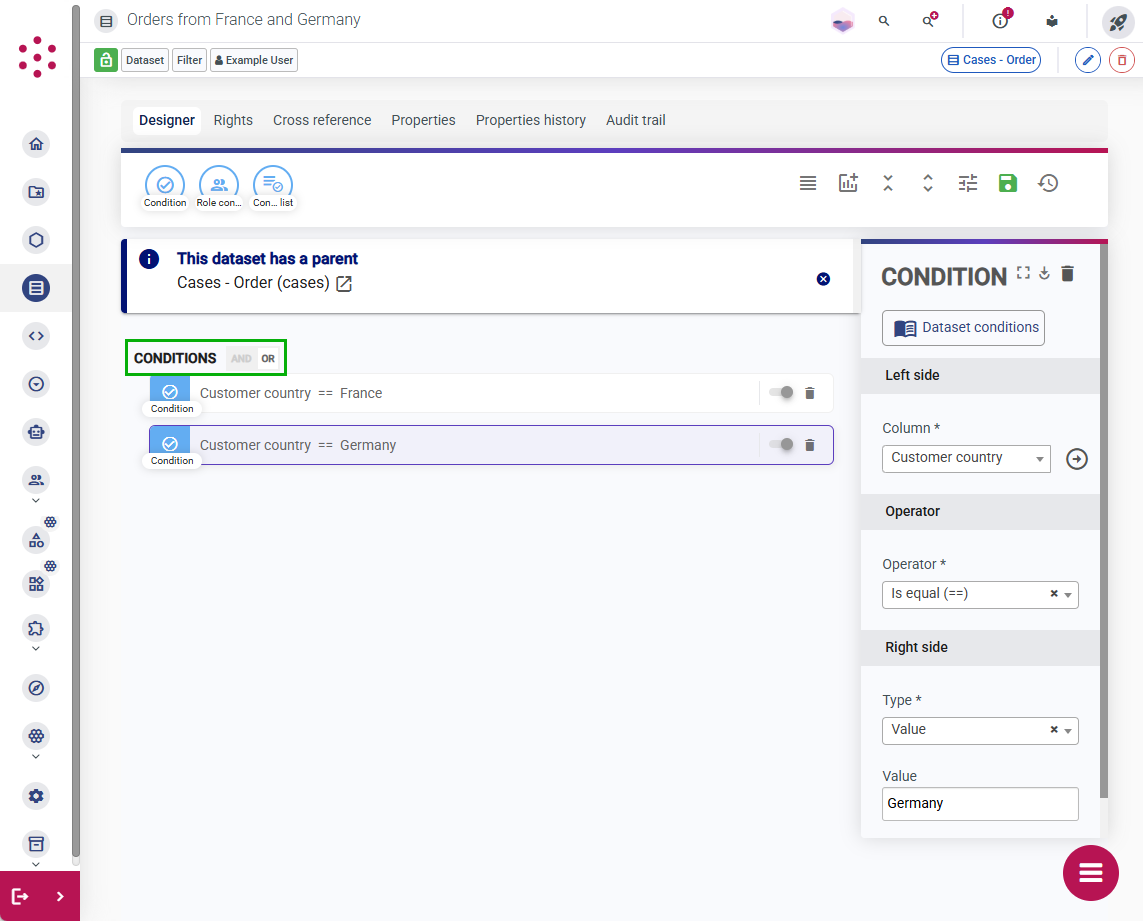Viewport: 1143px width, 921px height.
Task: Open the Type dropdown showing Value
Action: [980, 731]
